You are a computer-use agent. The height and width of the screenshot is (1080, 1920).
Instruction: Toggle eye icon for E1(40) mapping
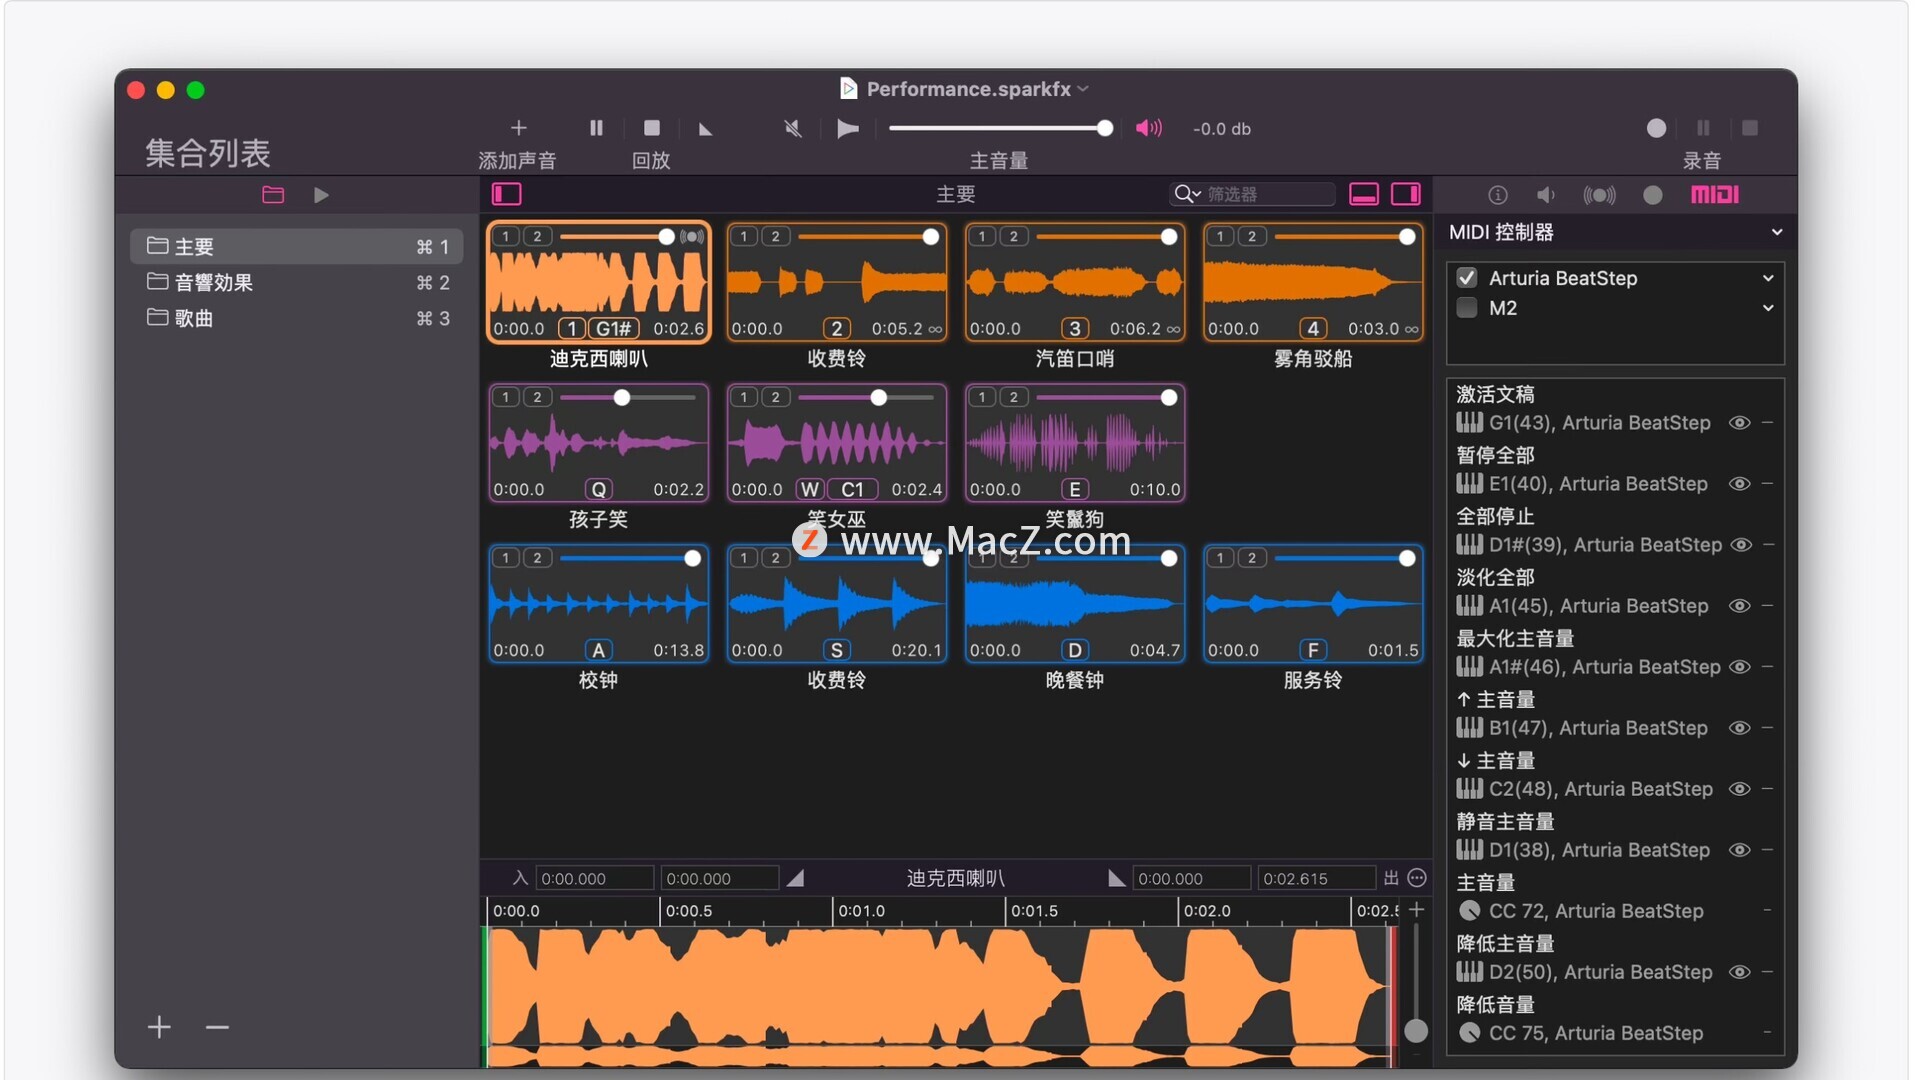pyautogui.click(x=1740, y=484)
